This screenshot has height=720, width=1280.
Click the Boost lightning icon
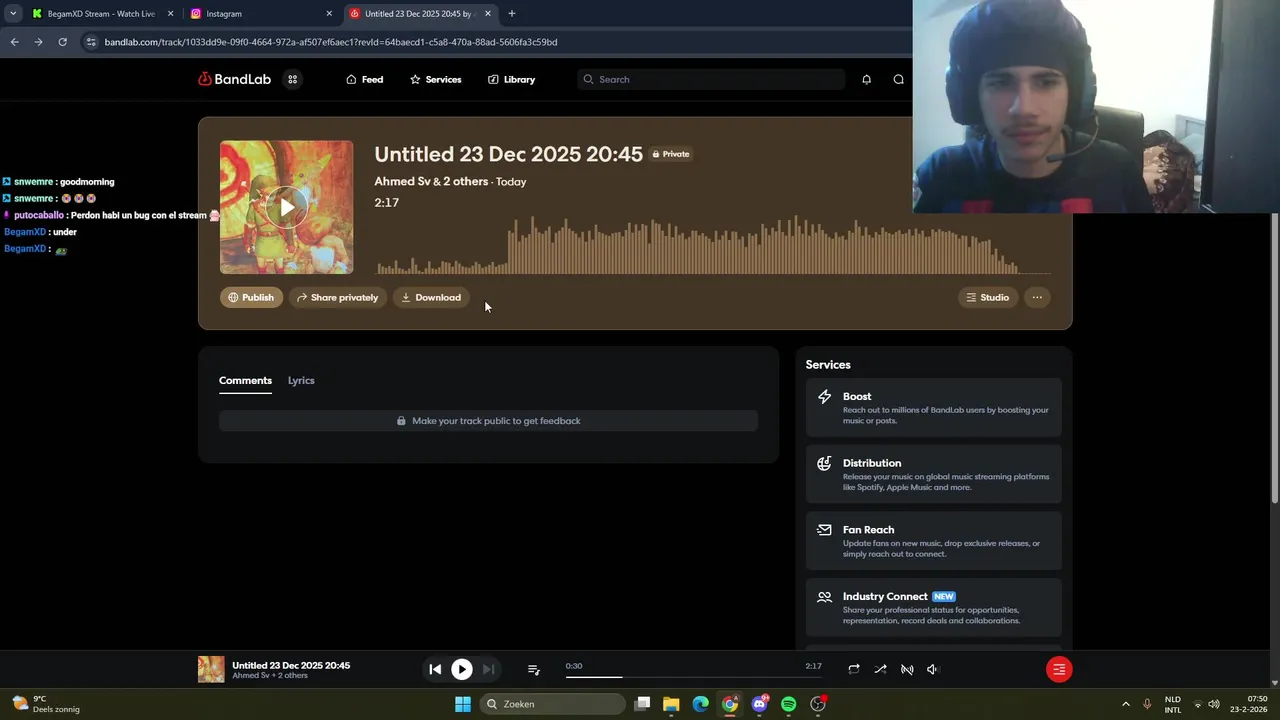824,397
